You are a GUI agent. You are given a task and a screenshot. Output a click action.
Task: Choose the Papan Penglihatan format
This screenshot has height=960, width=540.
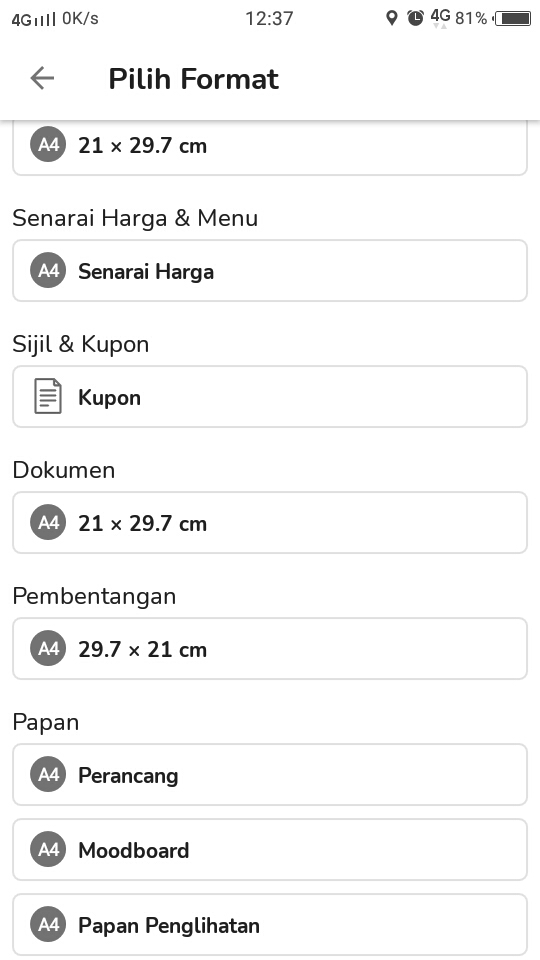pyautogui.click(x=270, y=924)
